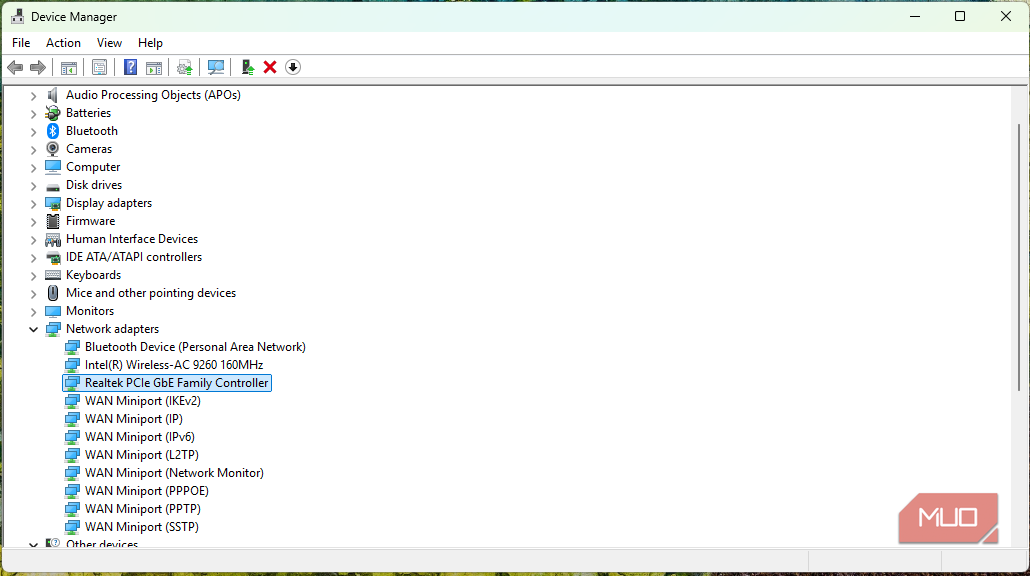
Task: Click the Cameras webcam icon
Action: pos(53,148)
